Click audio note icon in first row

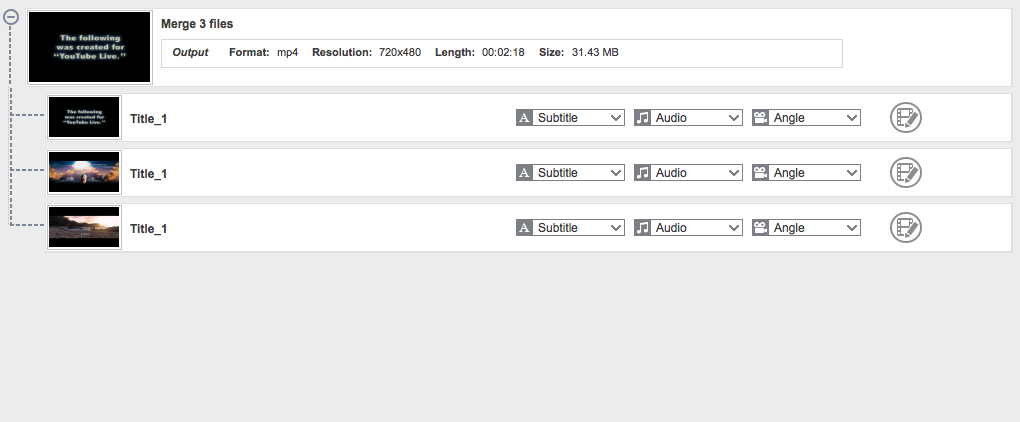pyautogui.click(x=643, y=118)
